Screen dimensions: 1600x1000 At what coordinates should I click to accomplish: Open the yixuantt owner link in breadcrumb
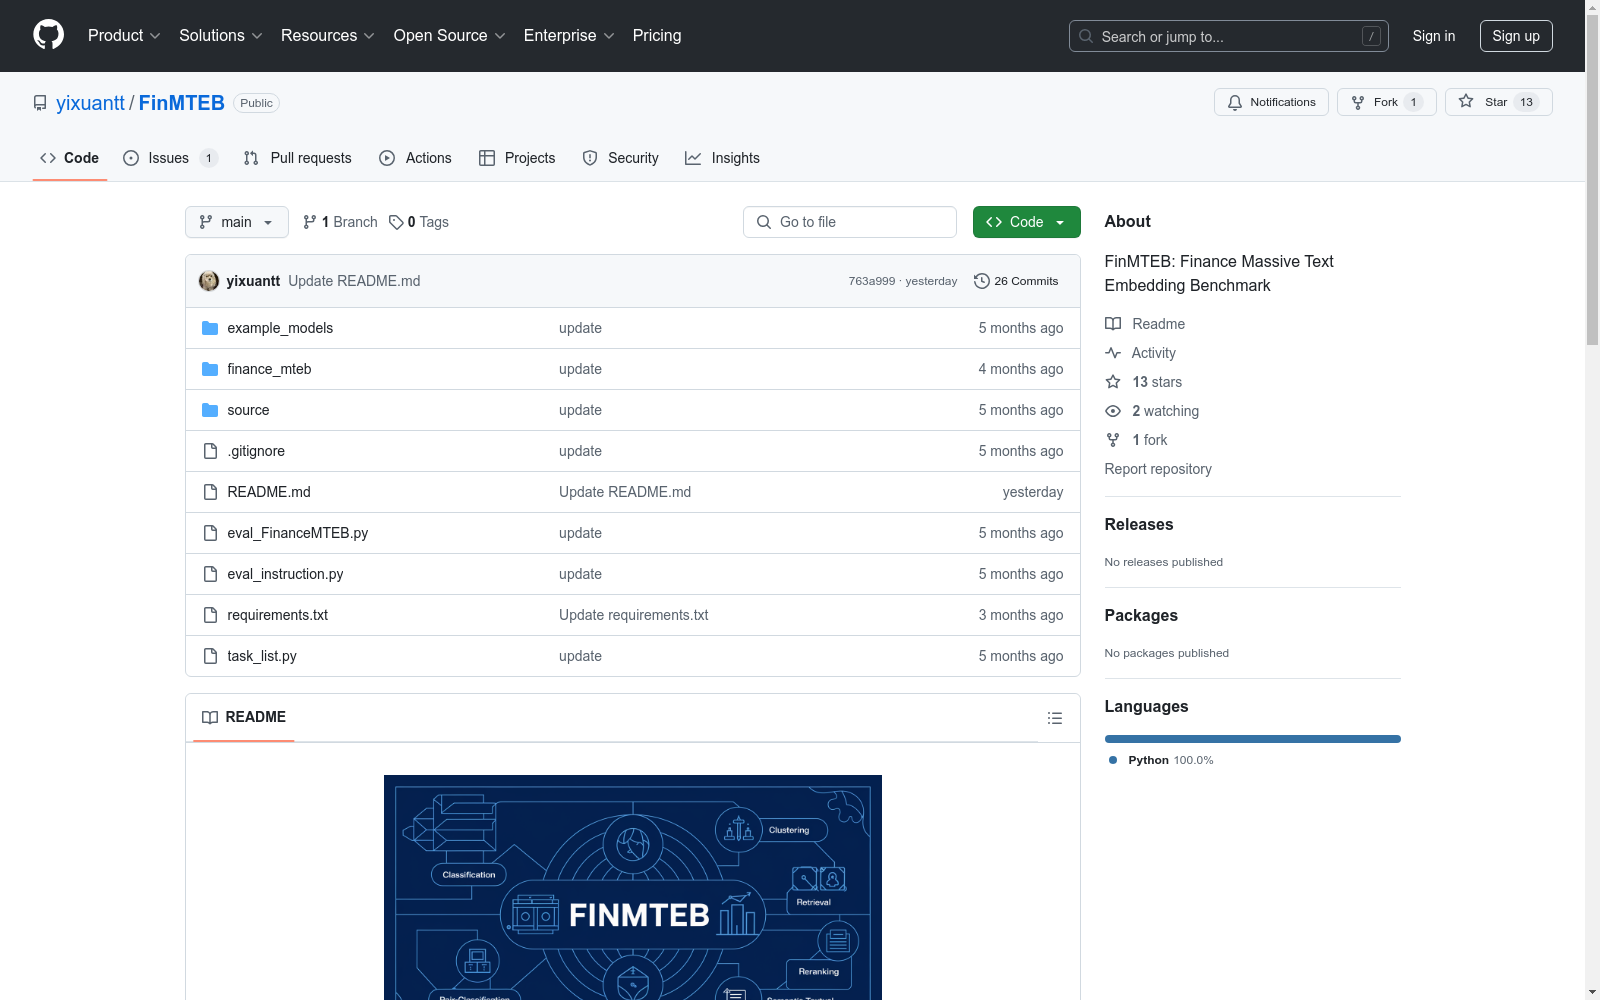(x=90, y=103)
